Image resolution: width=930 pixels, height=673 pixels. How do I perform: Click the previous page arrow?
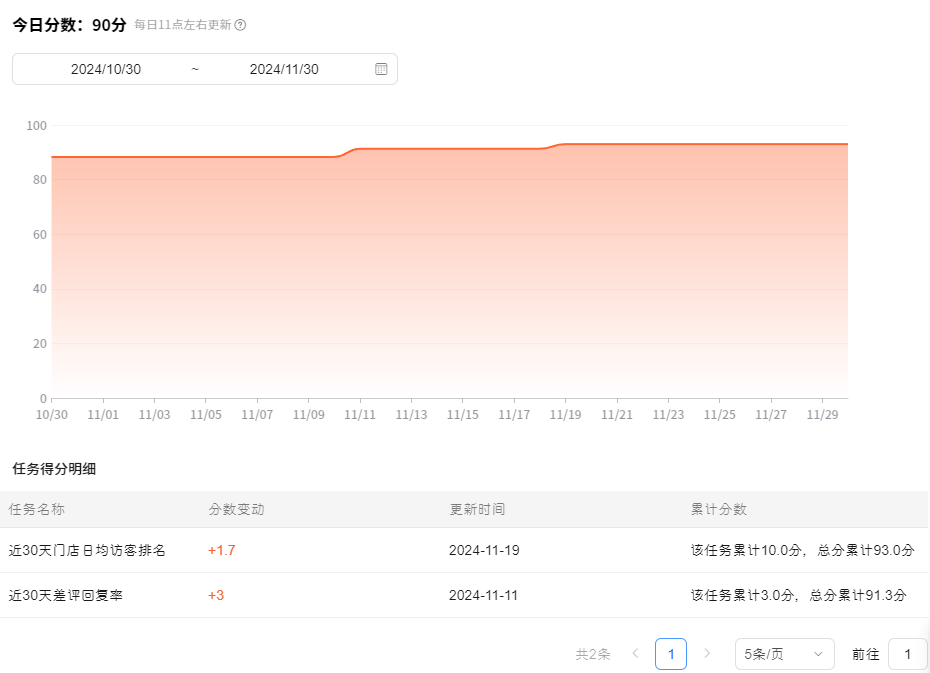(x=635, y=654)
